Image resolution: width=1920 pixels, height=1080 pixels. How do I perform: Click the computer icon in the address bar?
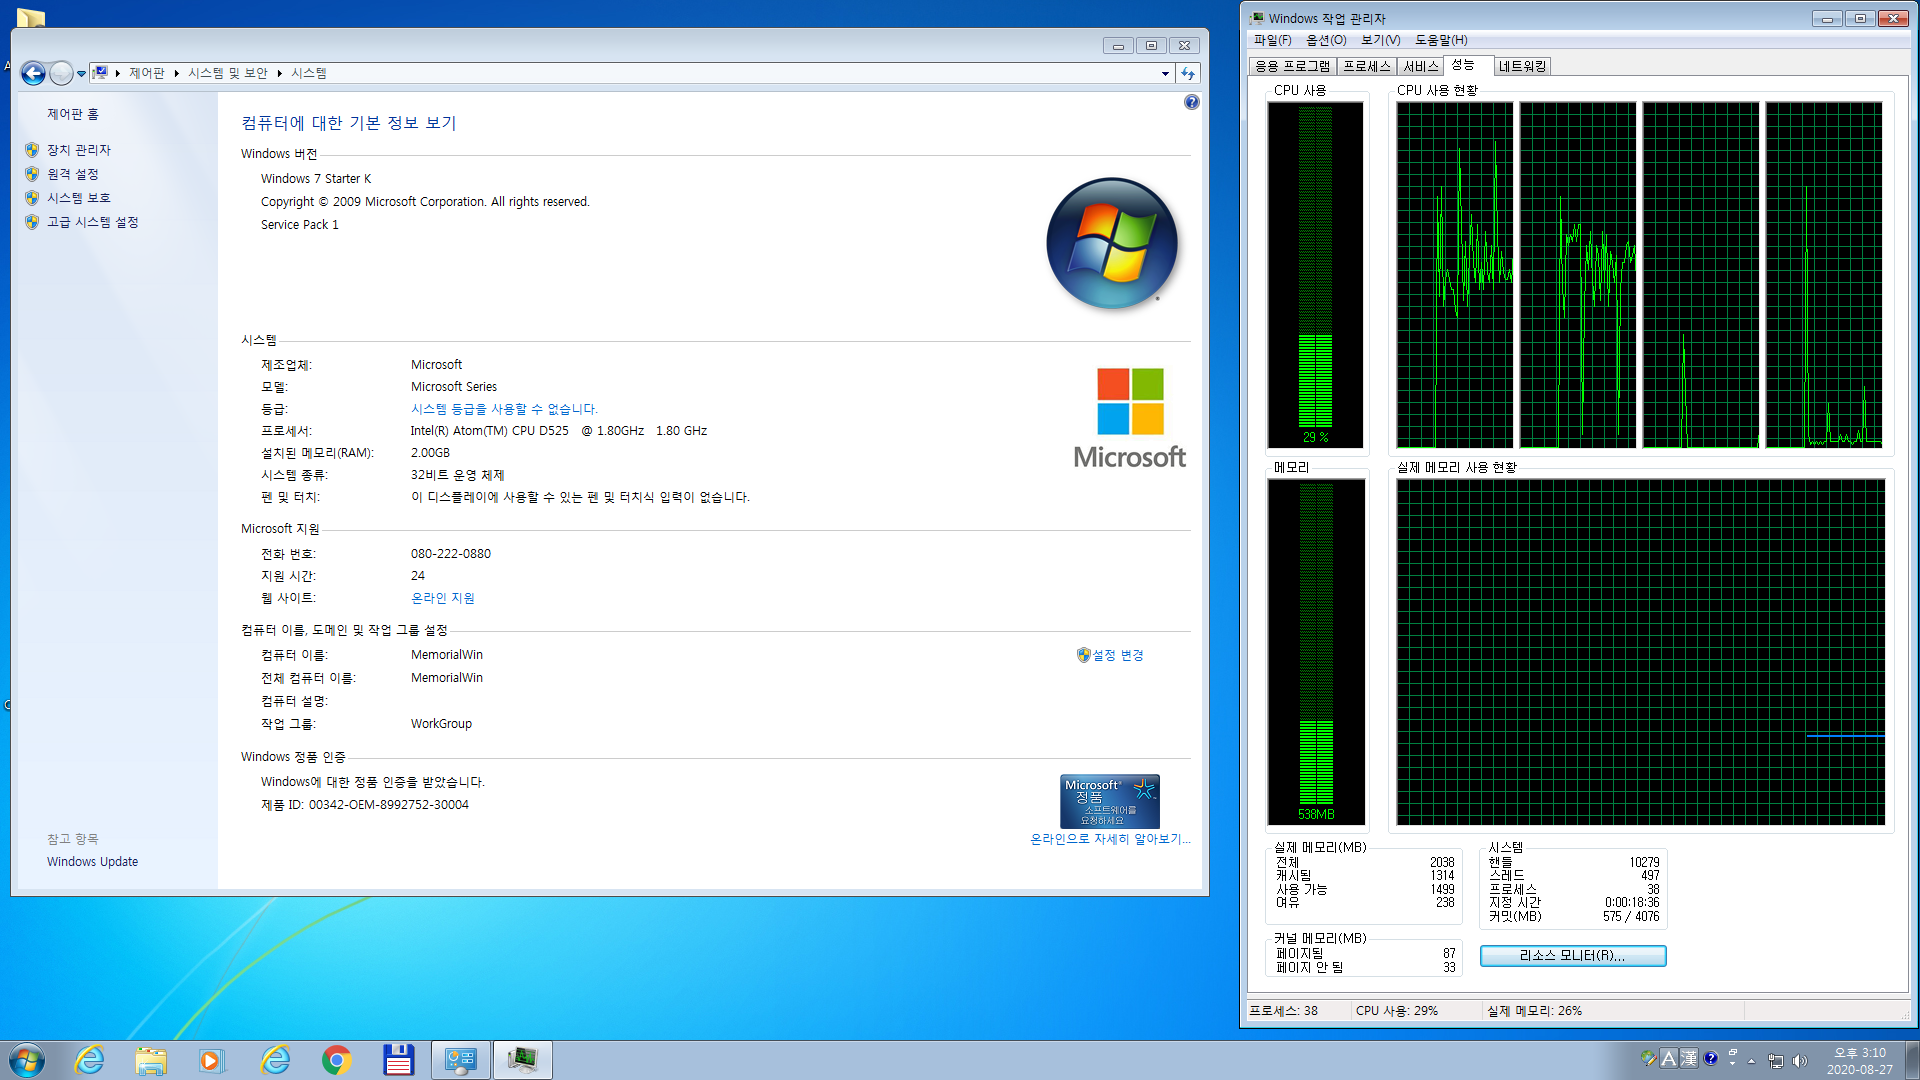click(100, 73)
